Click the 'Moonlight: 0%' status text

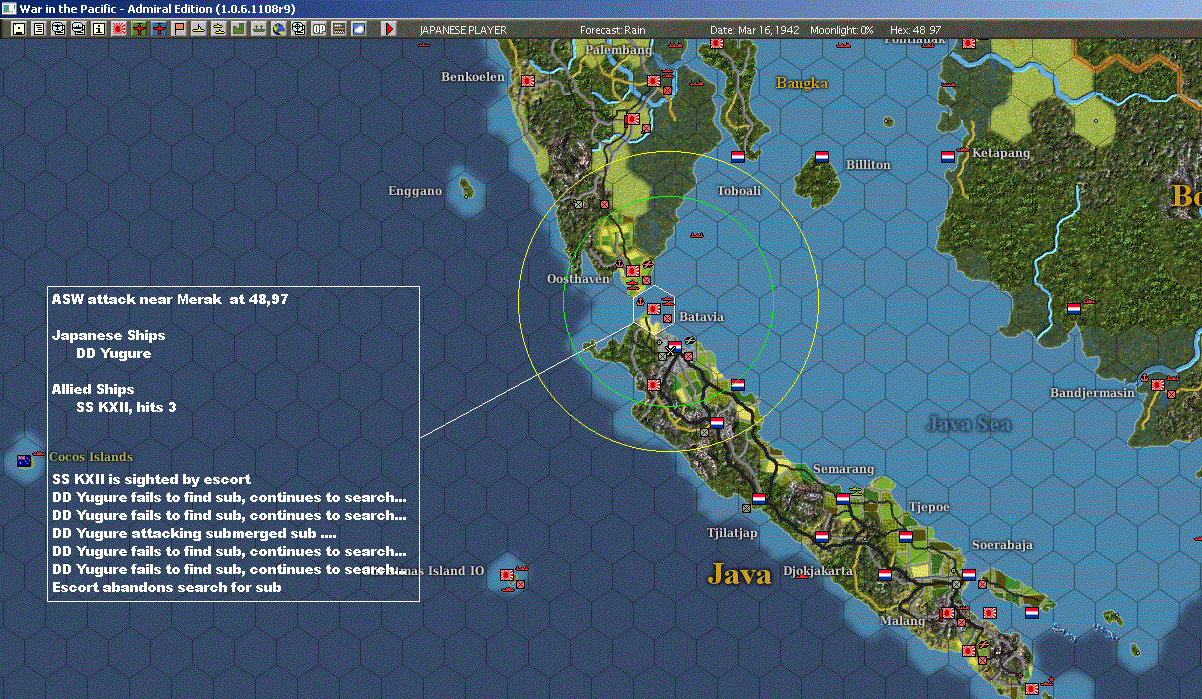(x=842, y=30)
